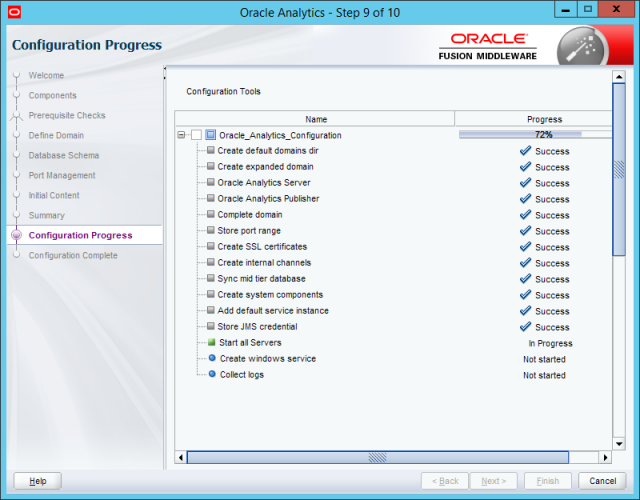Screen dimensions: 640x500
Task: Click the Create system components step icon
Action: [x=211, y=294]
